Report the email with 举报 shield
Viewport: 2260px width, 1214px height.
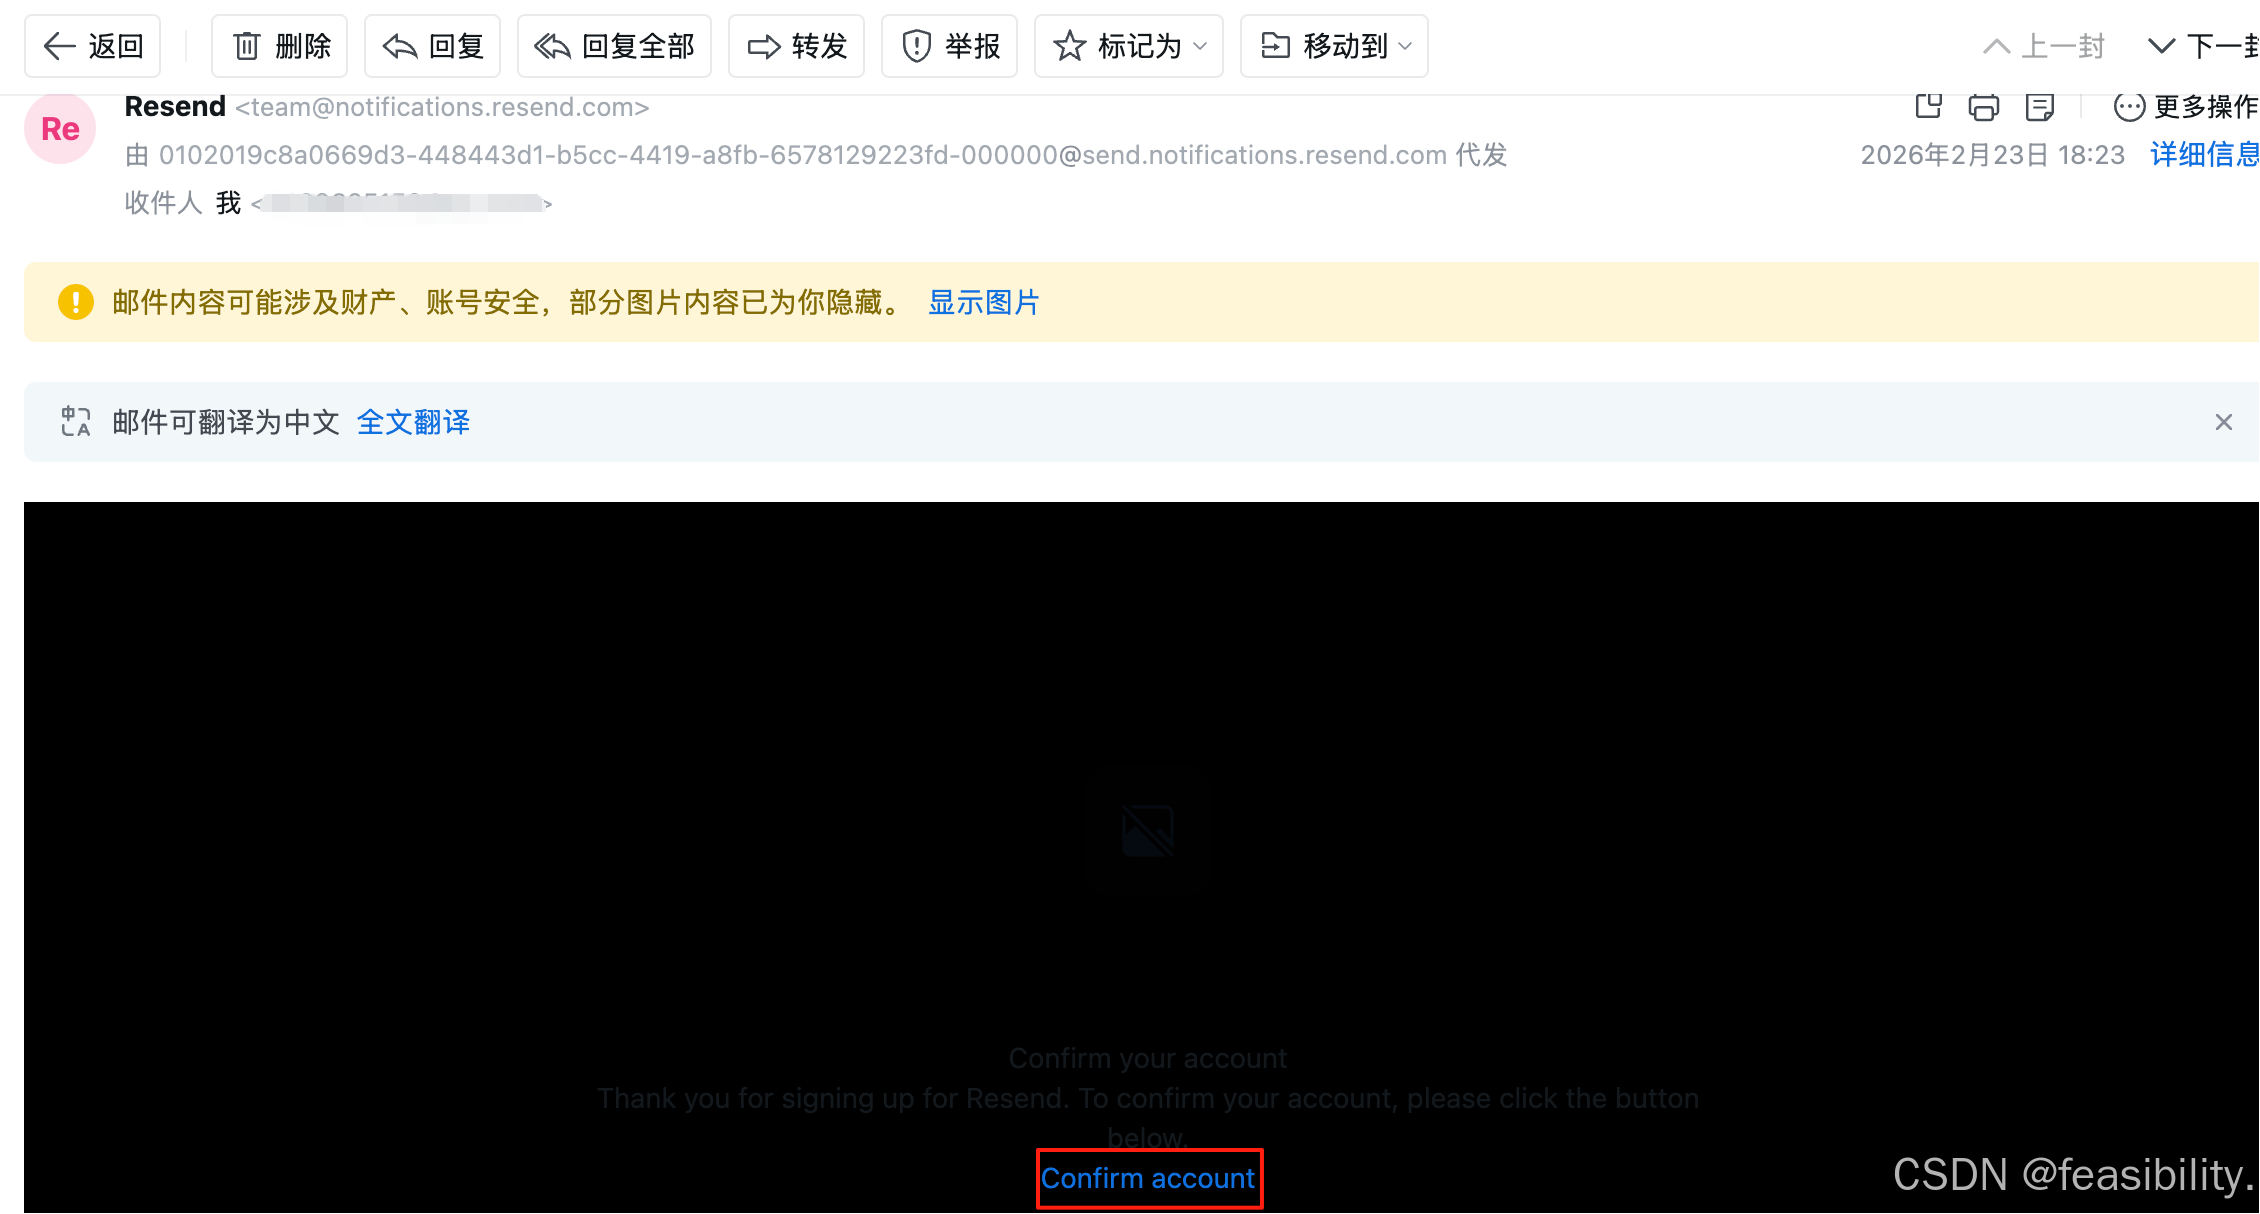tap(949, 46)
